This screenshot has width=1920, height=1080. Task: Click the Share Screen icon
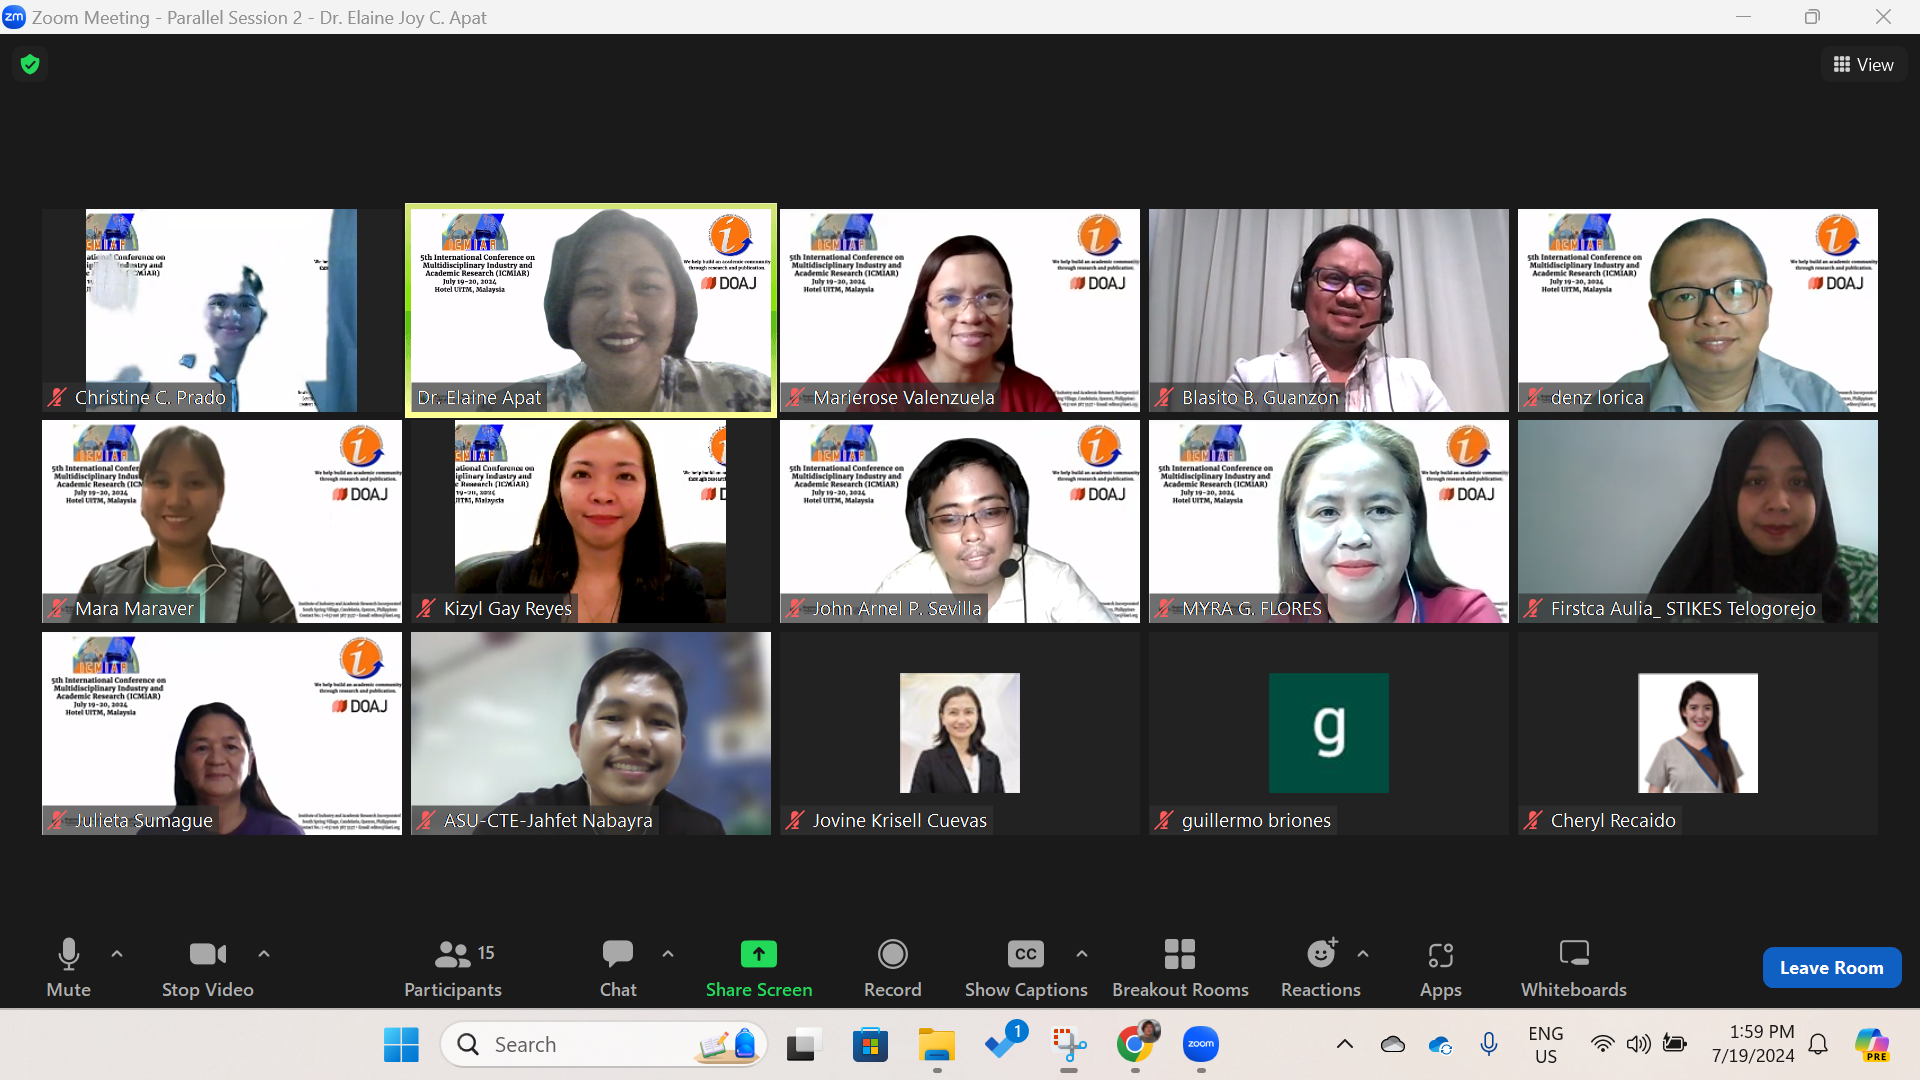pyautogui.click(x=758, y=954)
